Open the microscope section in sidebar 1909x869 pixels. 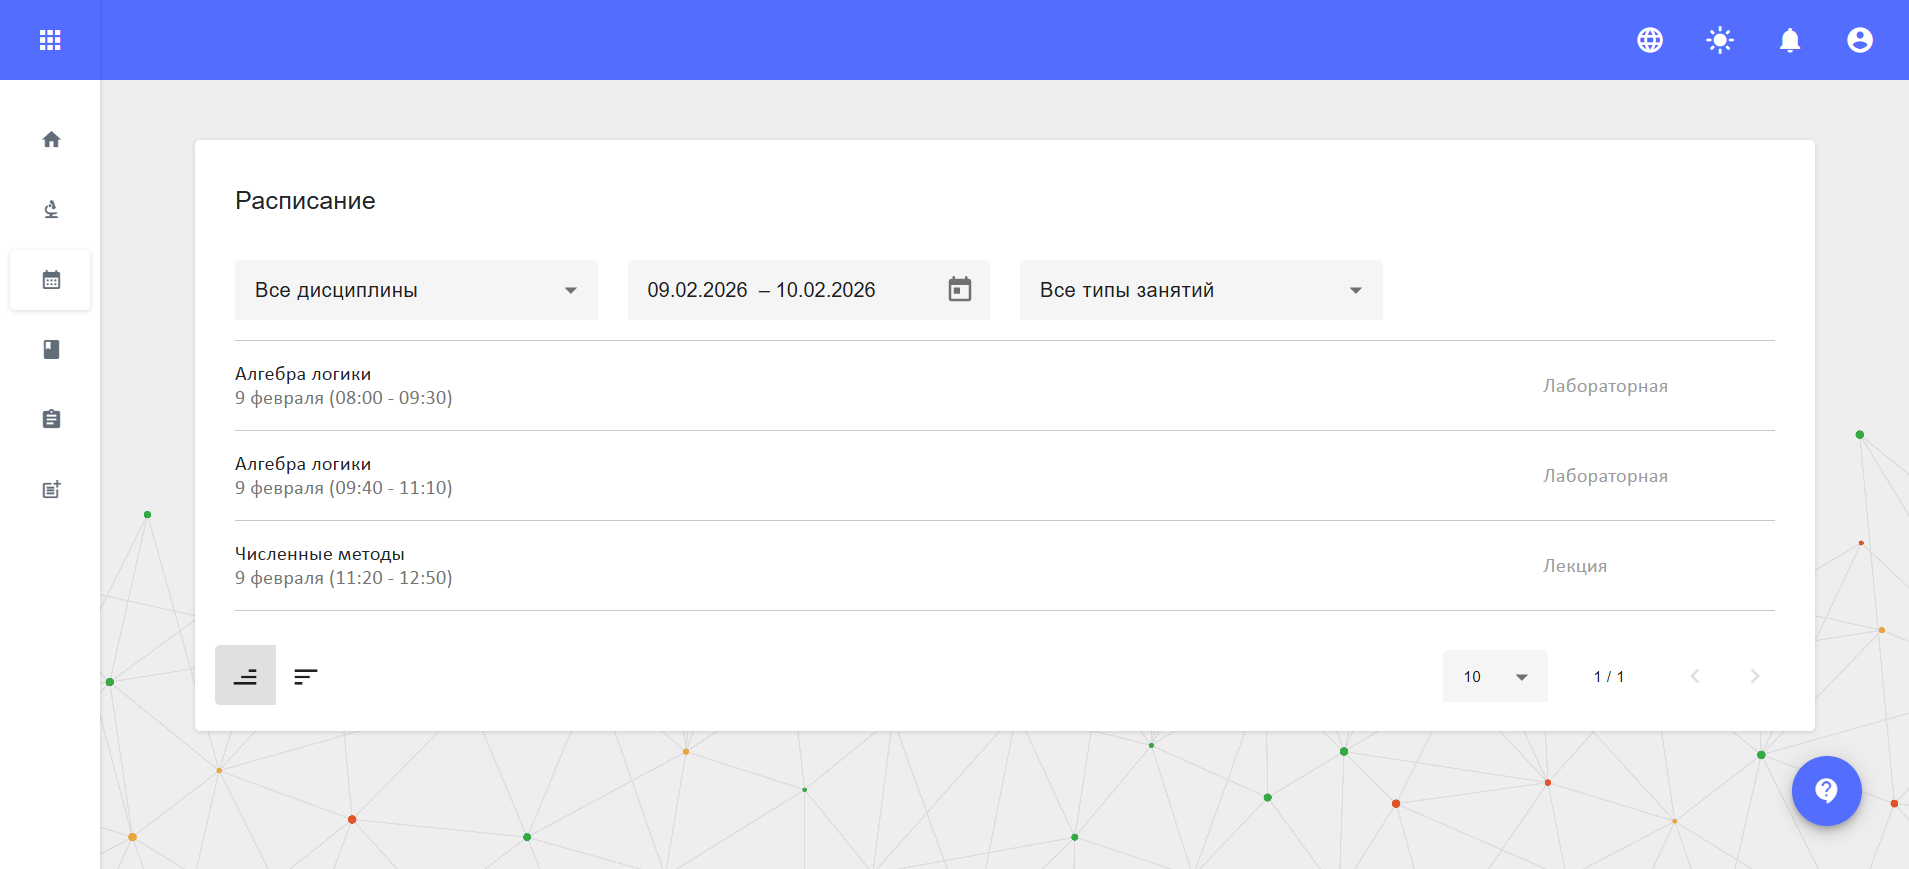(51, 209)
